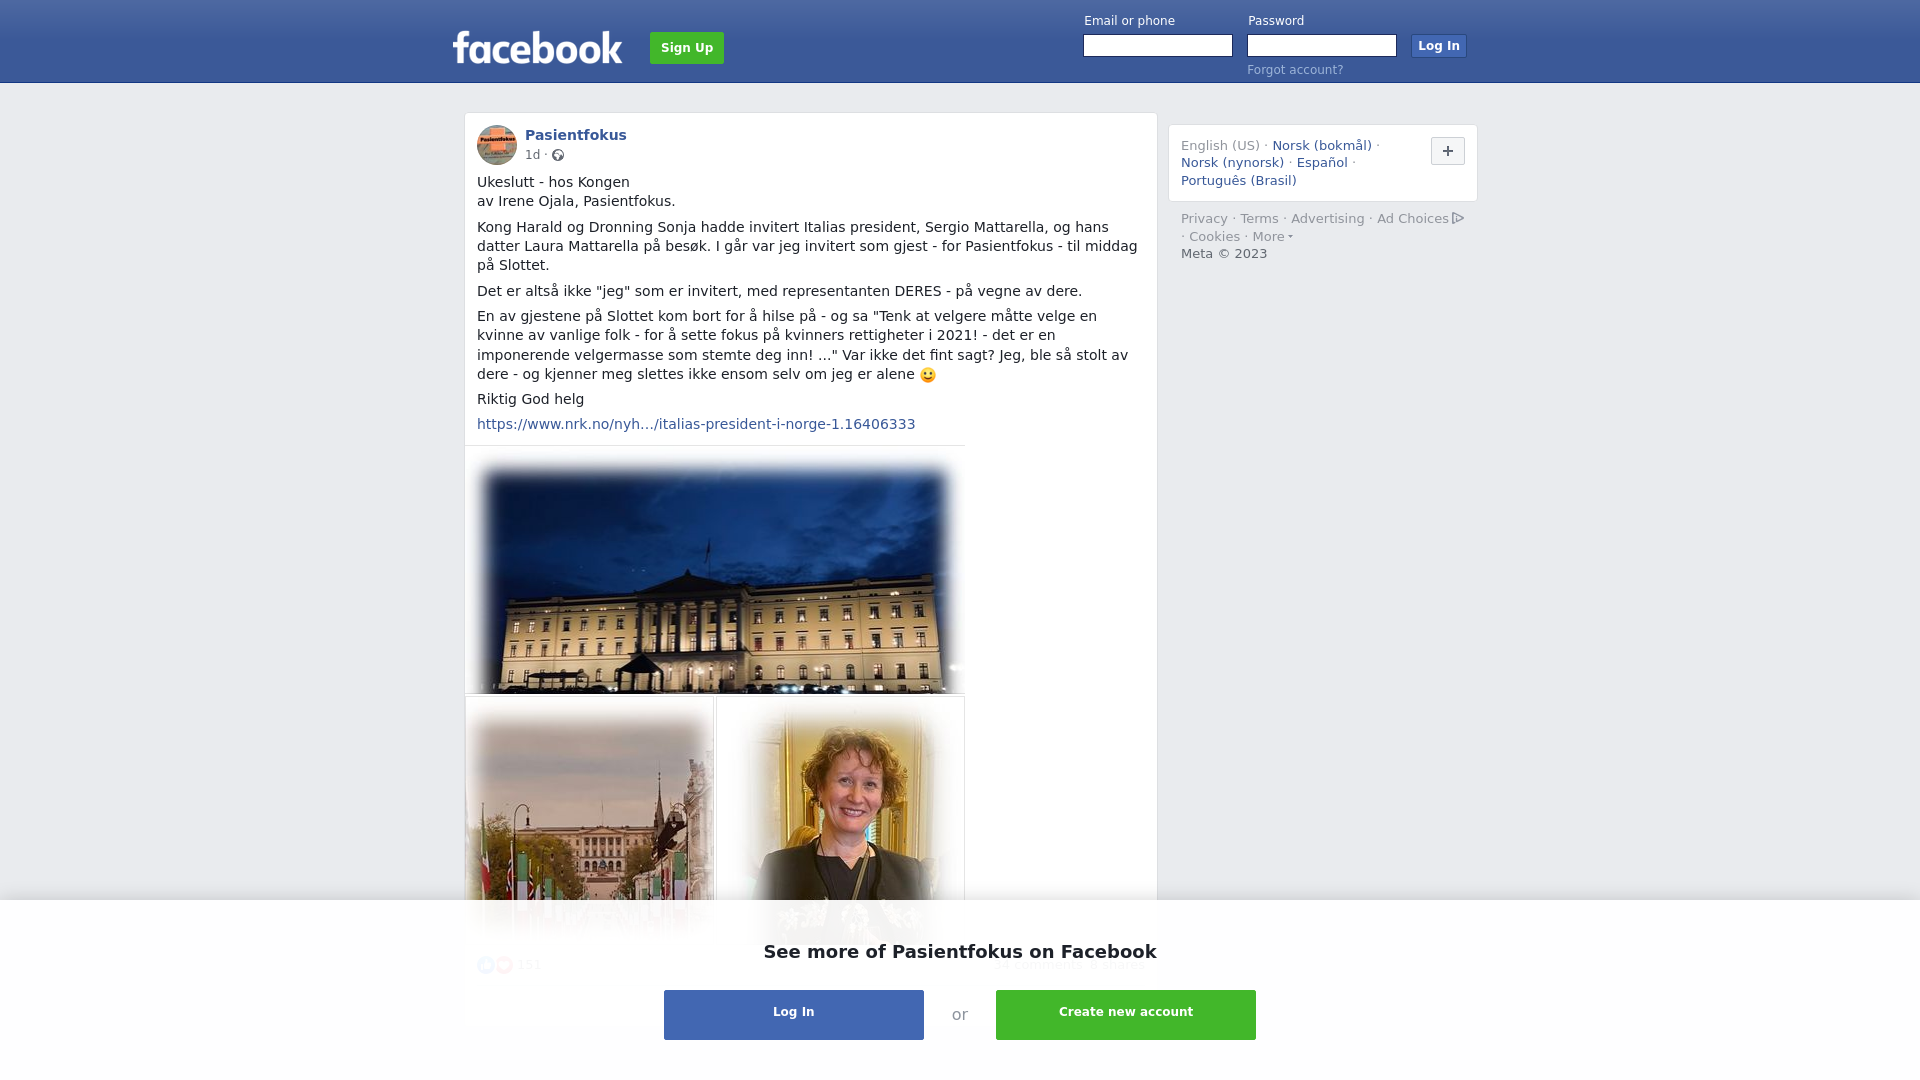Image resolution: width=1920 pixels, height=1080 pixels.
Task: Click the Log In button in header
Action: [x=1439, y=46]
